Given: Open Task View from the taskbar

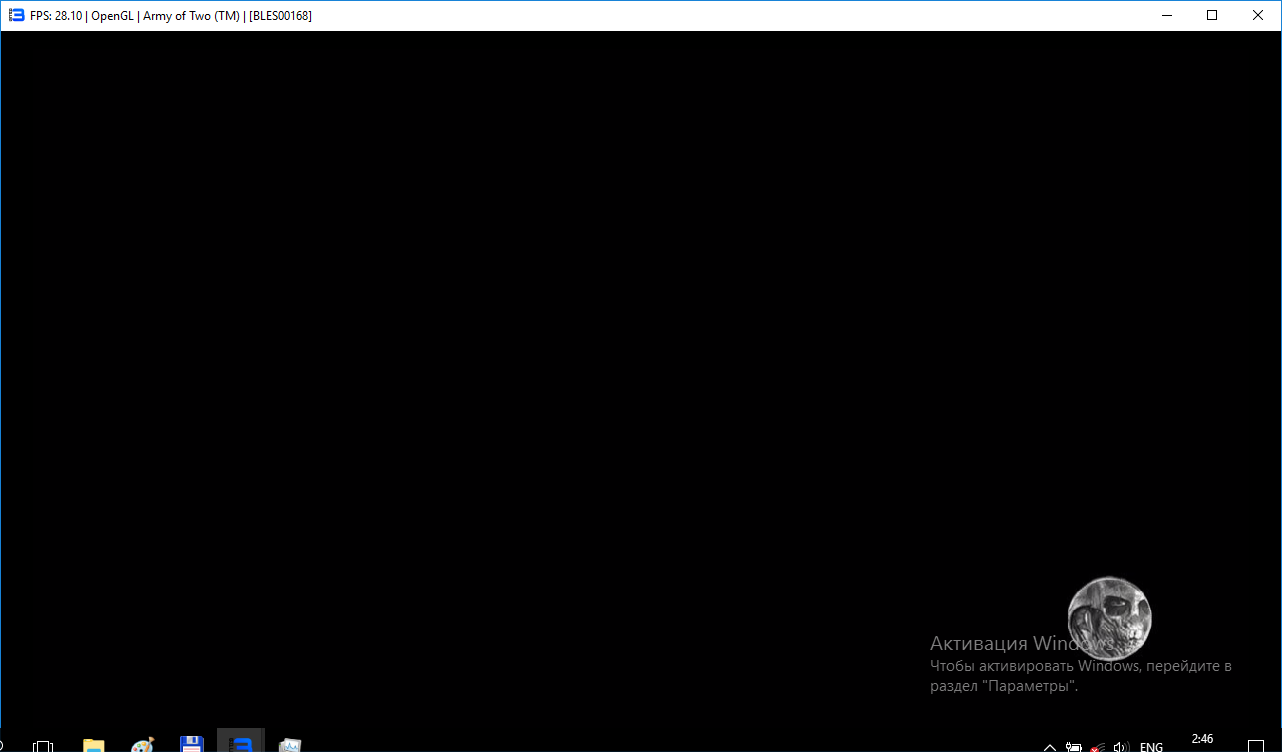Looking at the screenshot, I should tap(43, 745).
